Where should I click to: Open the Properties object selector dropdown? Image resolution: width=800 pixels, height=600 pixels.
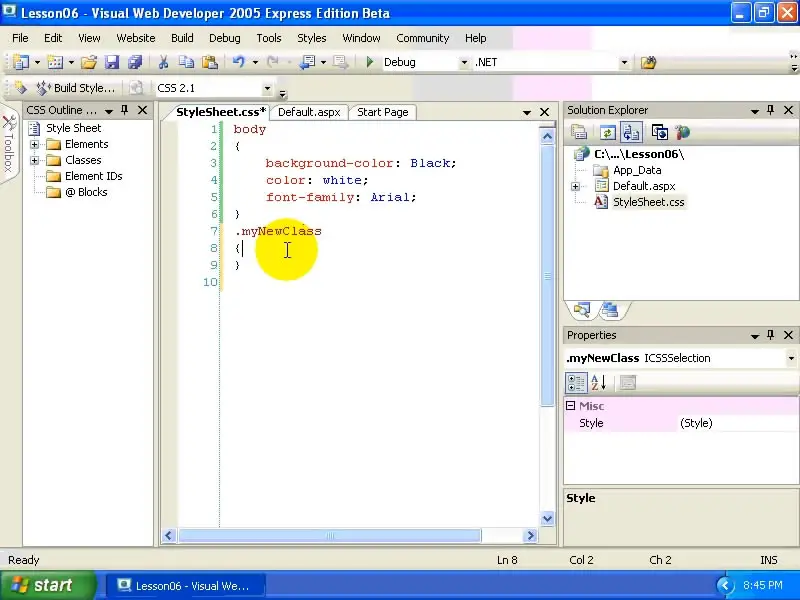pos(791,358)
